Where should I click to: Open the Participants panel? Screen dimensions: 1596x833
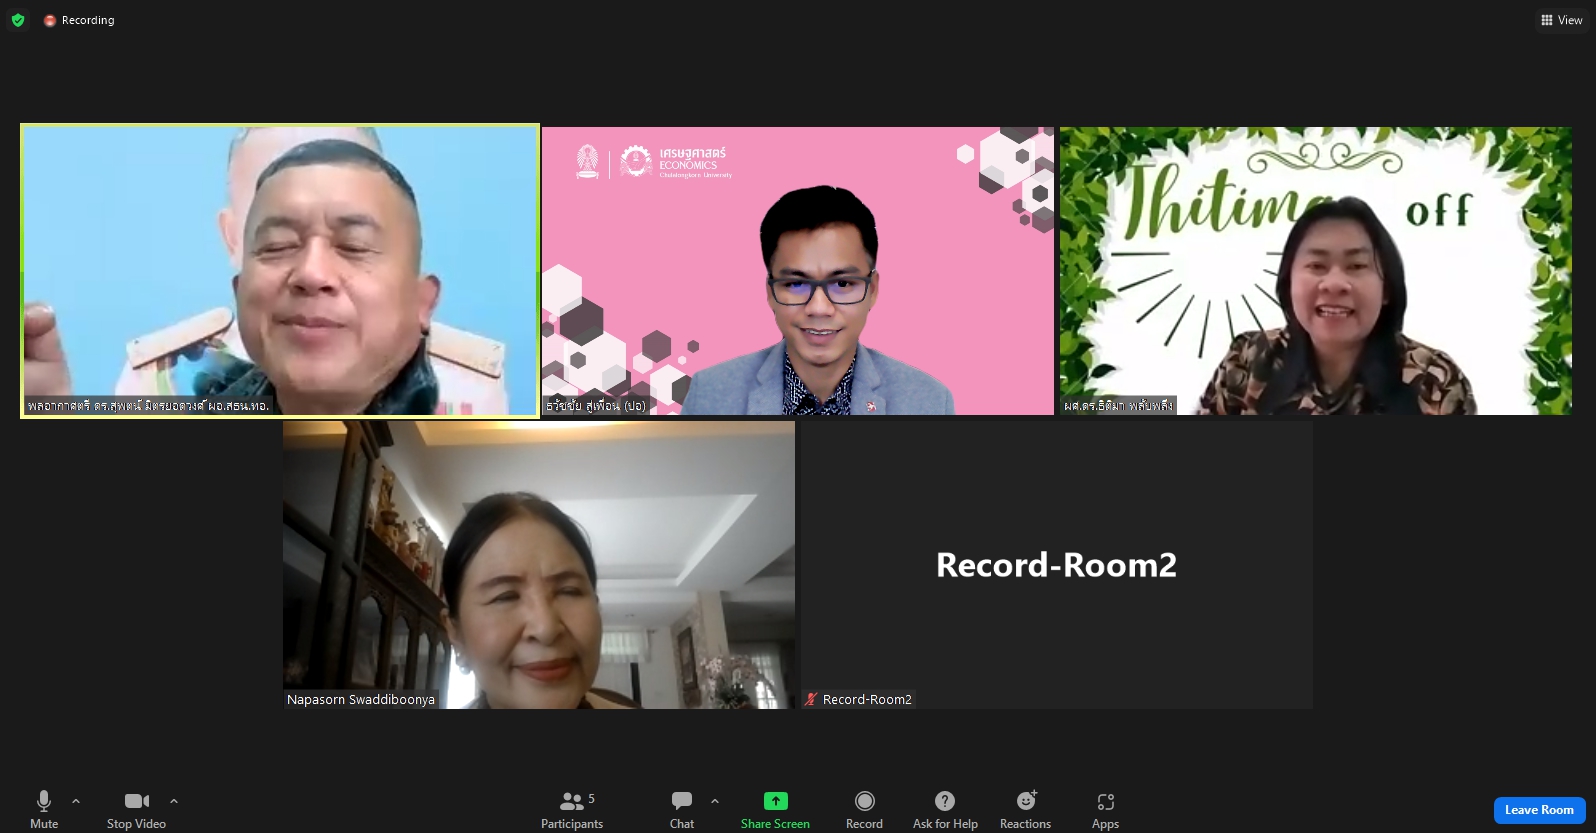572,808
